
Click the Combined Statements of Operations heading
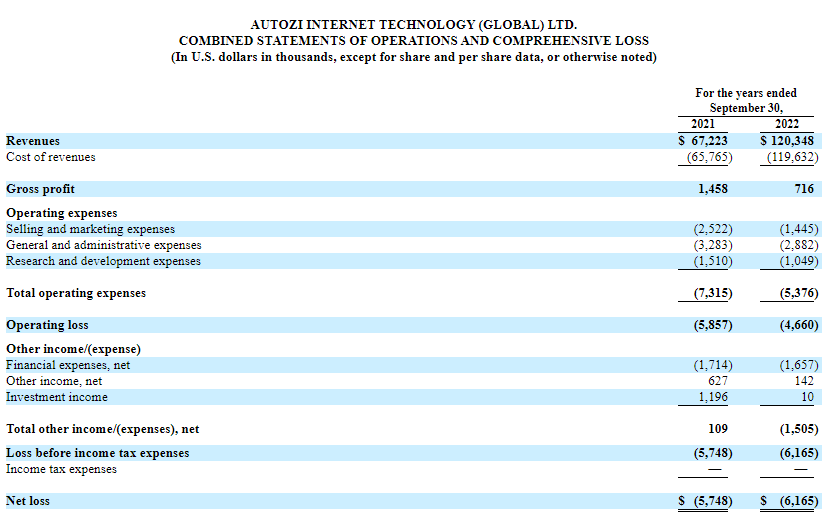tap(413, 41)
